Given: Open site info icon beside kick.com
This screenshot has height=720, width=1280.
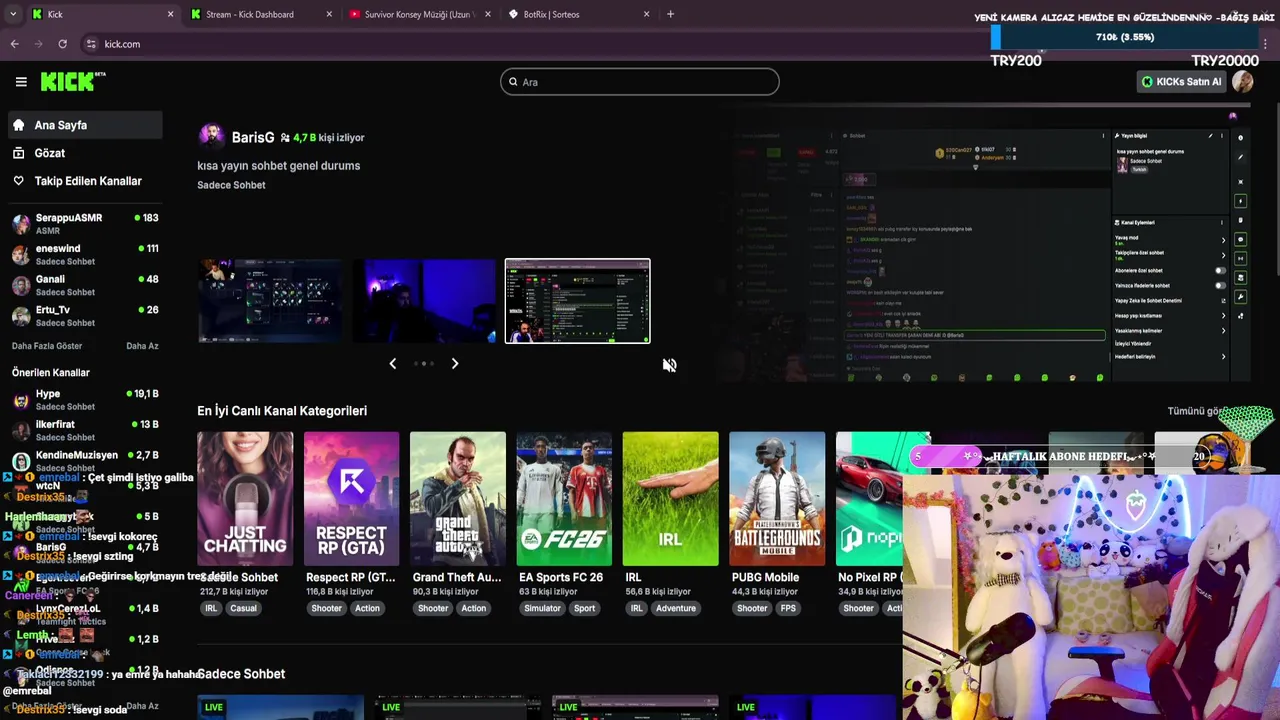Looking at the screenshot, I should [91, 44].
